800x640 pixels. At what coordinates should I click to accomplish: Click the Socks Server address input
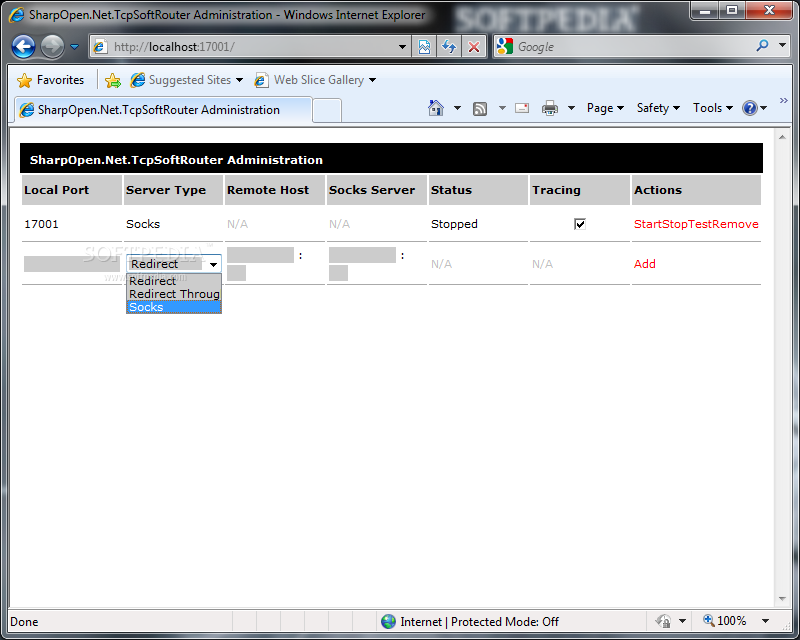(362, 255)
